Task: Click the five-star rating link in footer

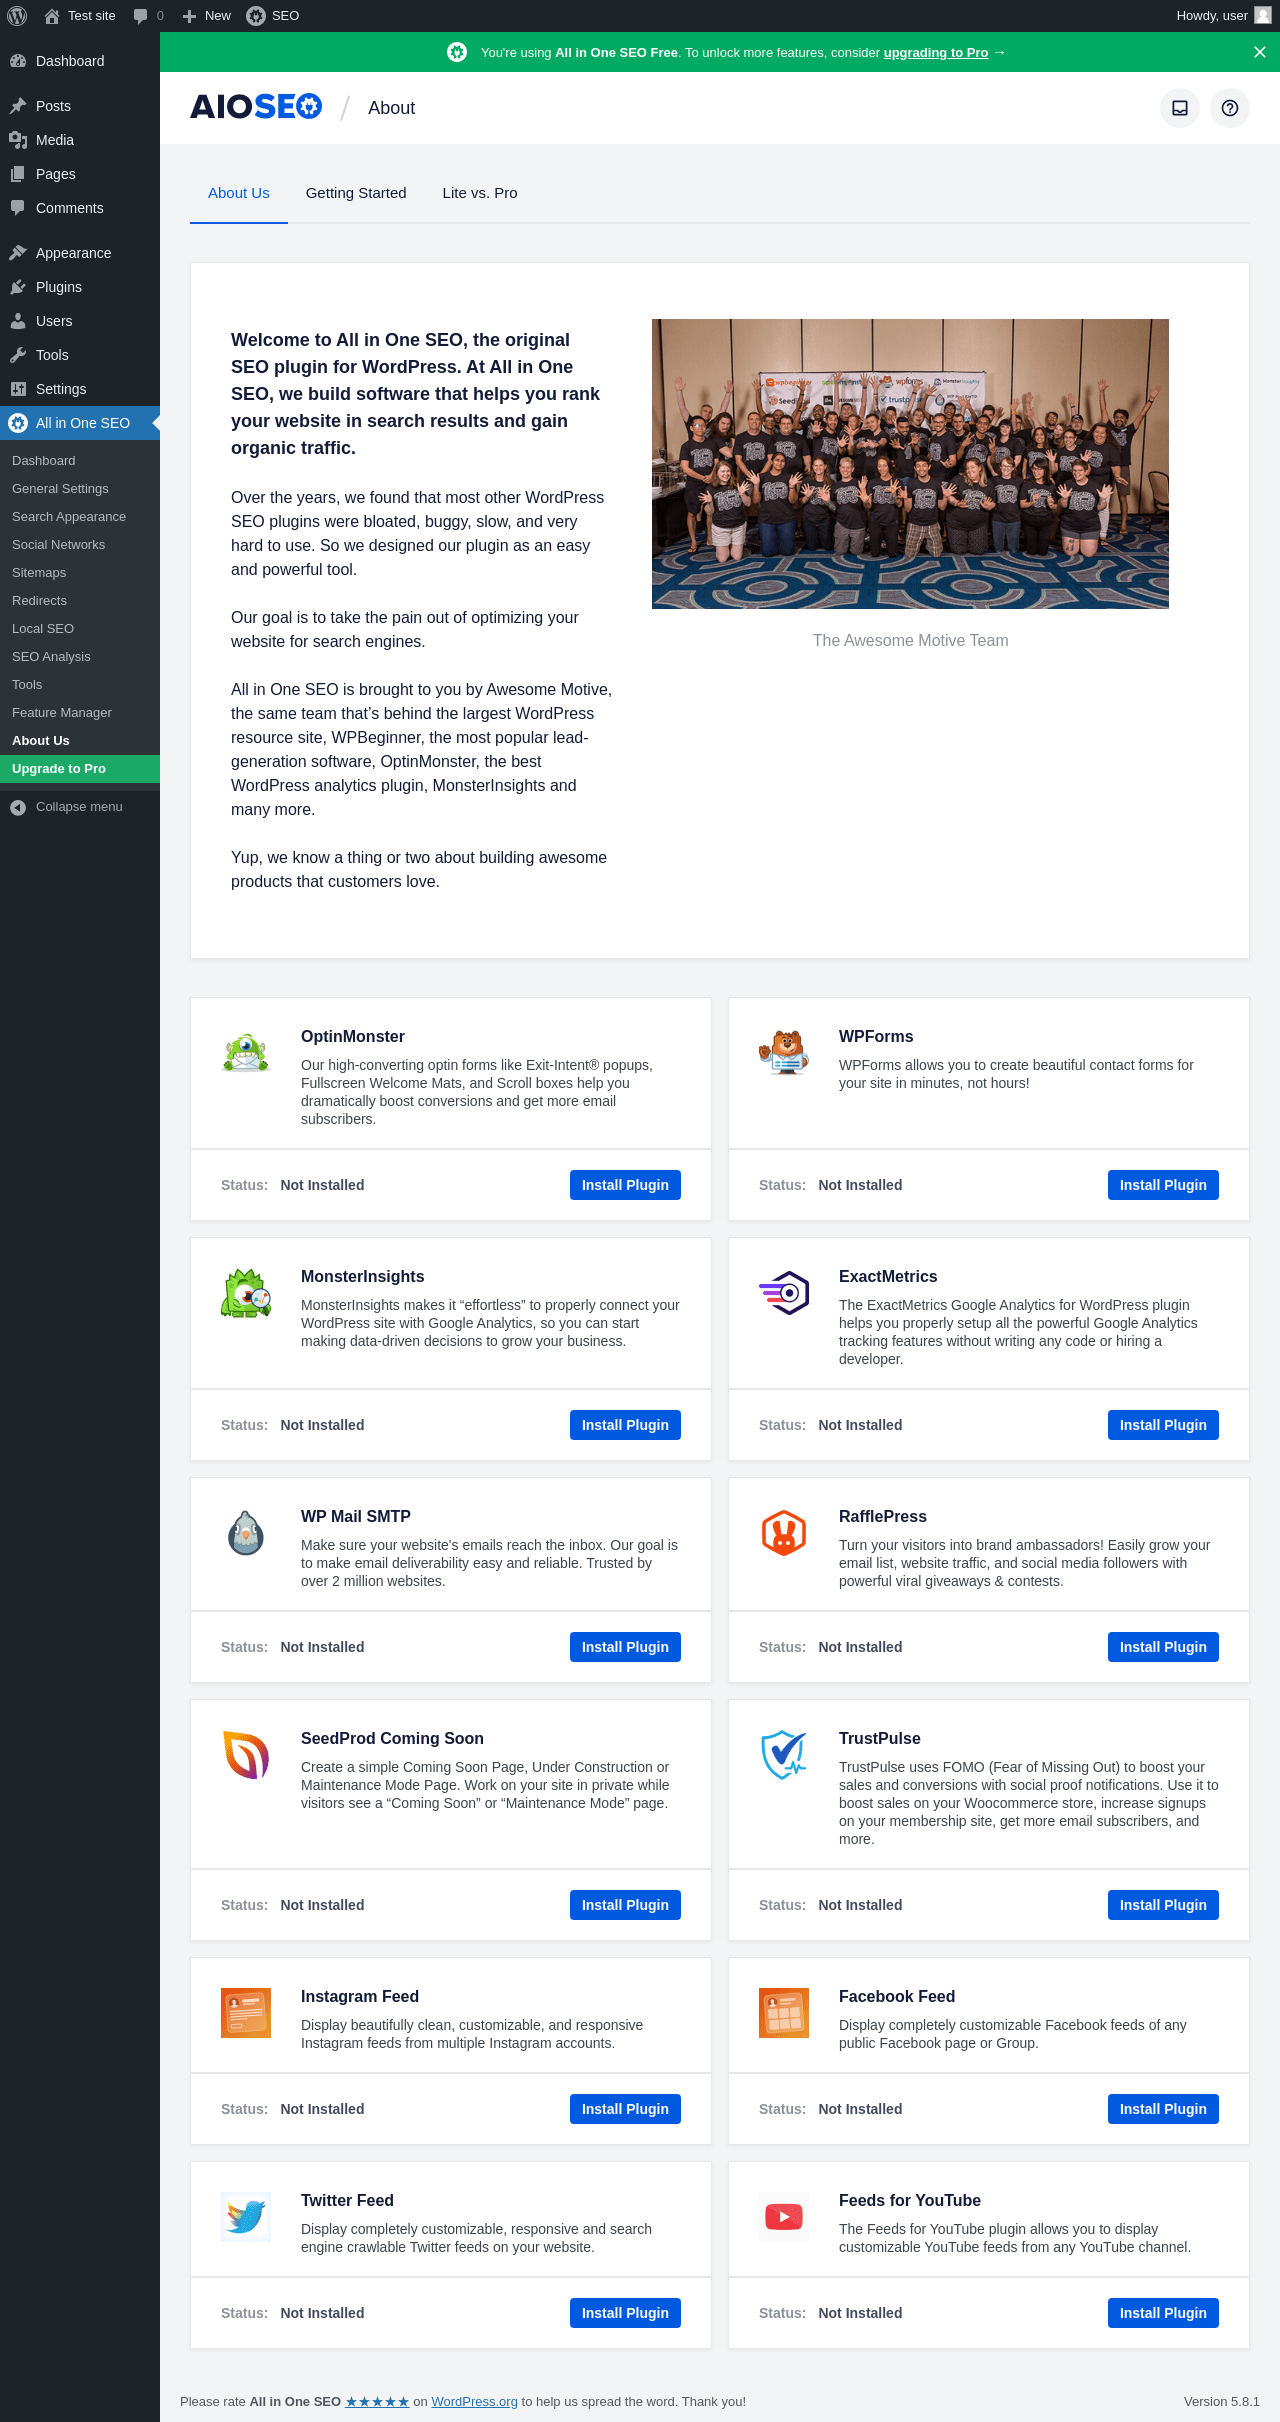Action: pos(377,2402)
